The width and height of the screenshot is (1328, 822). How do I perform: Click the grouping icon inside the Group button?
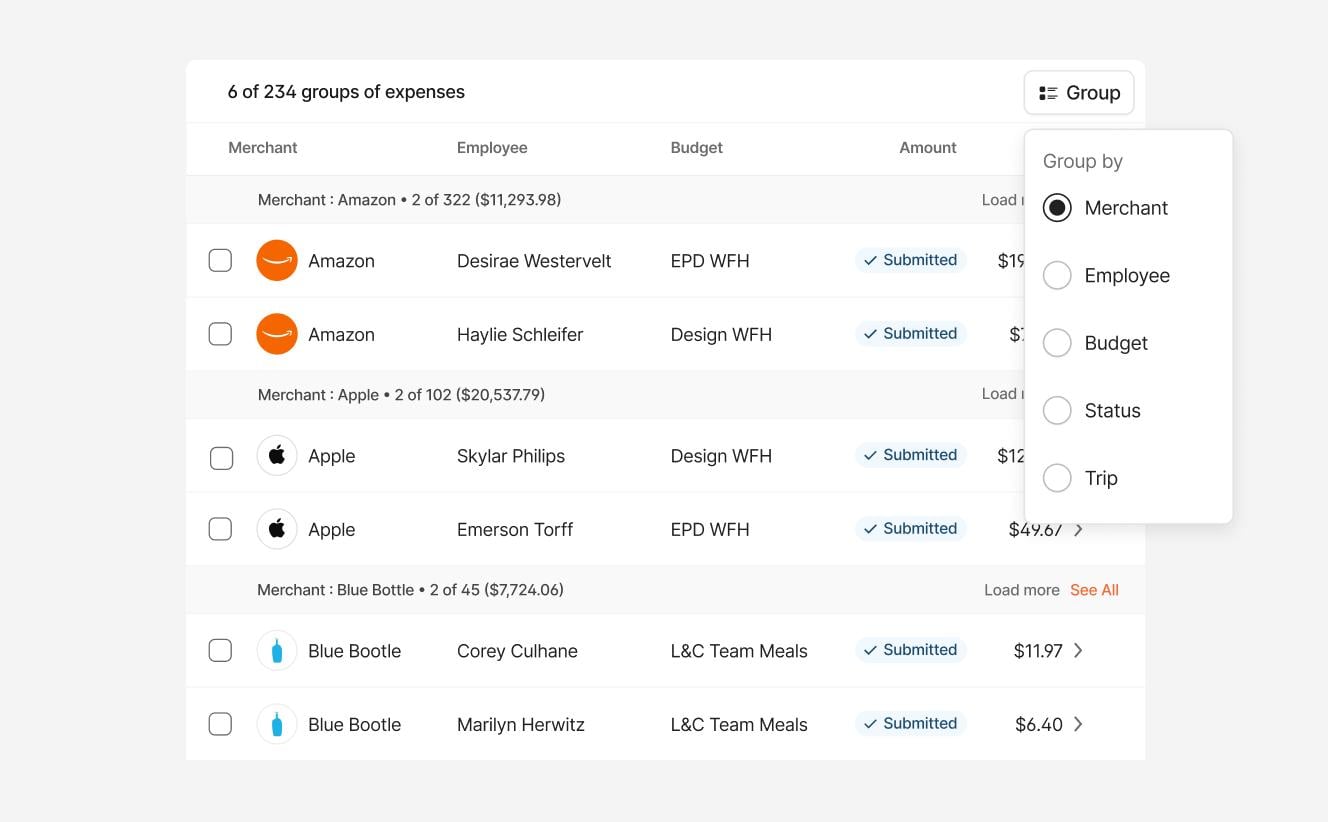[x=1048, y=92]
